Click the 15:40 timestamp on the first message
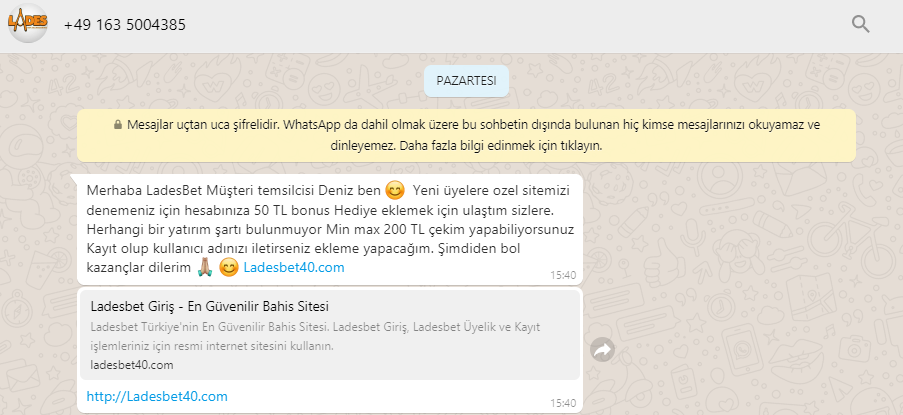 pos(563,275)
